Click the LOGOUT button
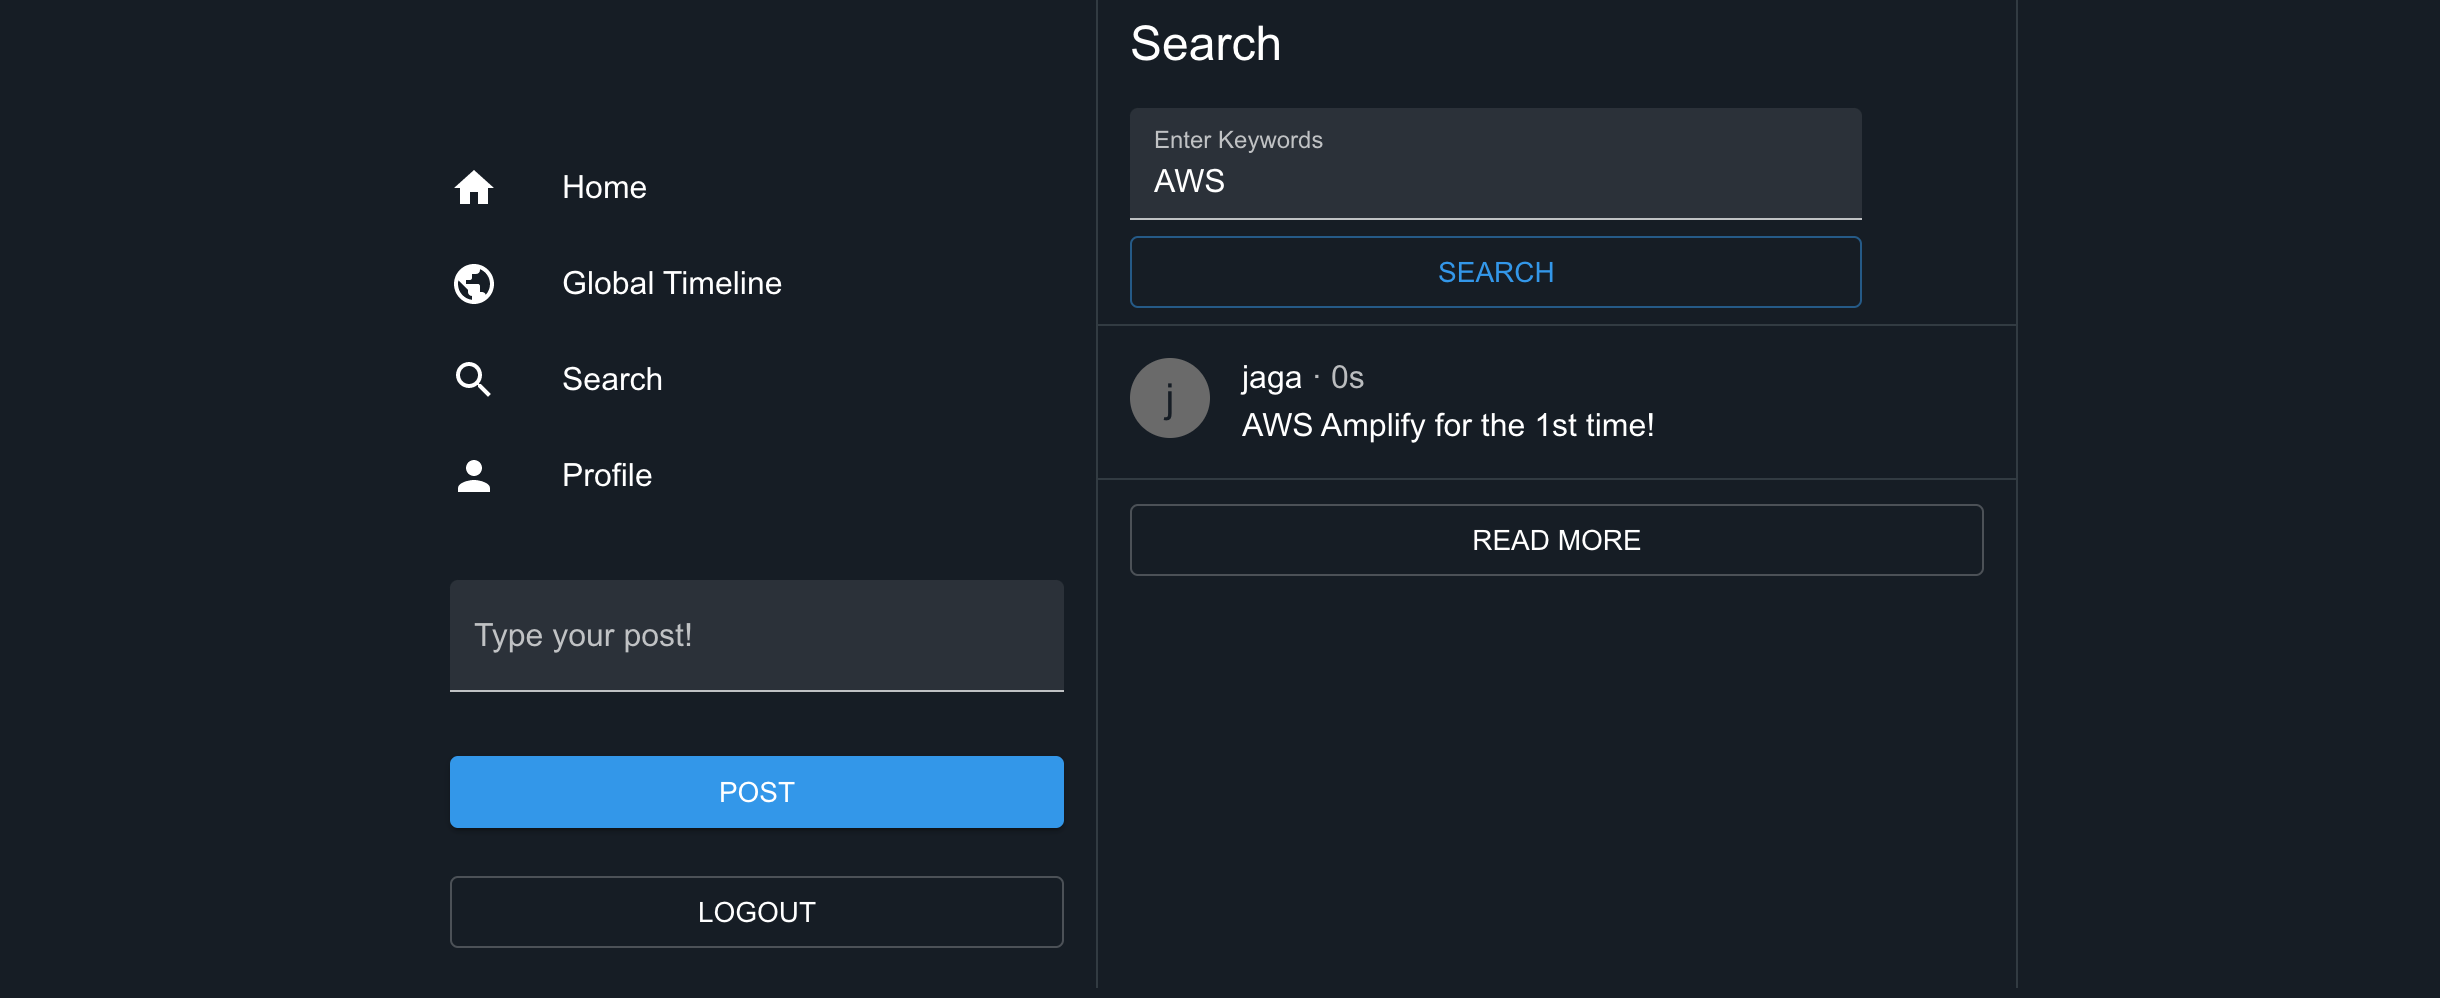Image resolution: width=2440 pixels, height=998 pixels. point(757,912)
